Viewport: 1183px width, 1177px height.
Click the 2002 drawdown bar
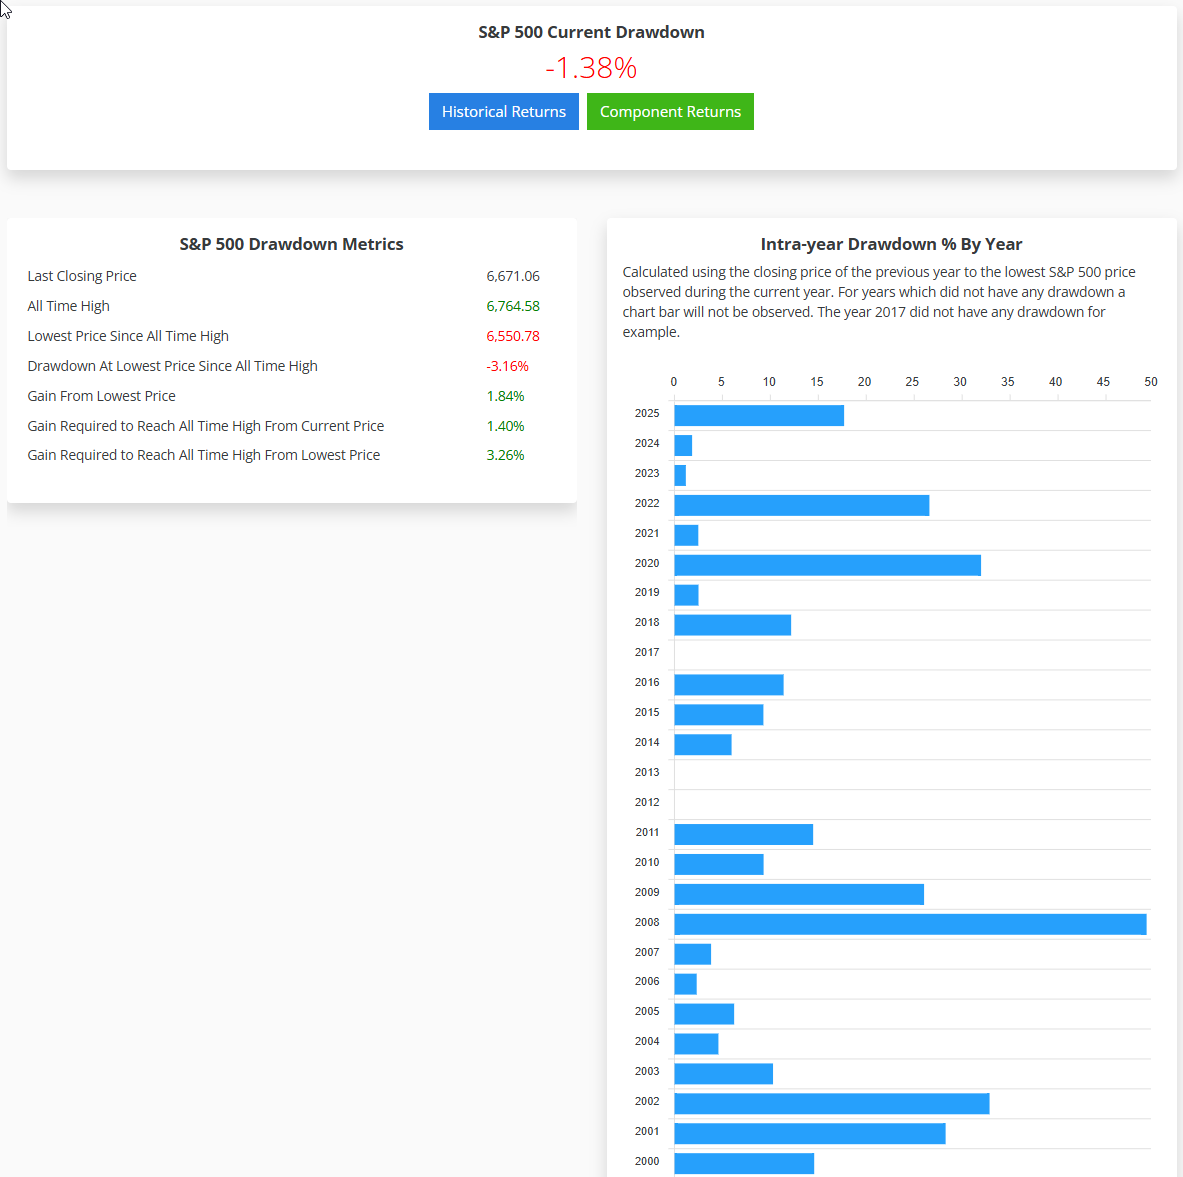coord(831,1104)
